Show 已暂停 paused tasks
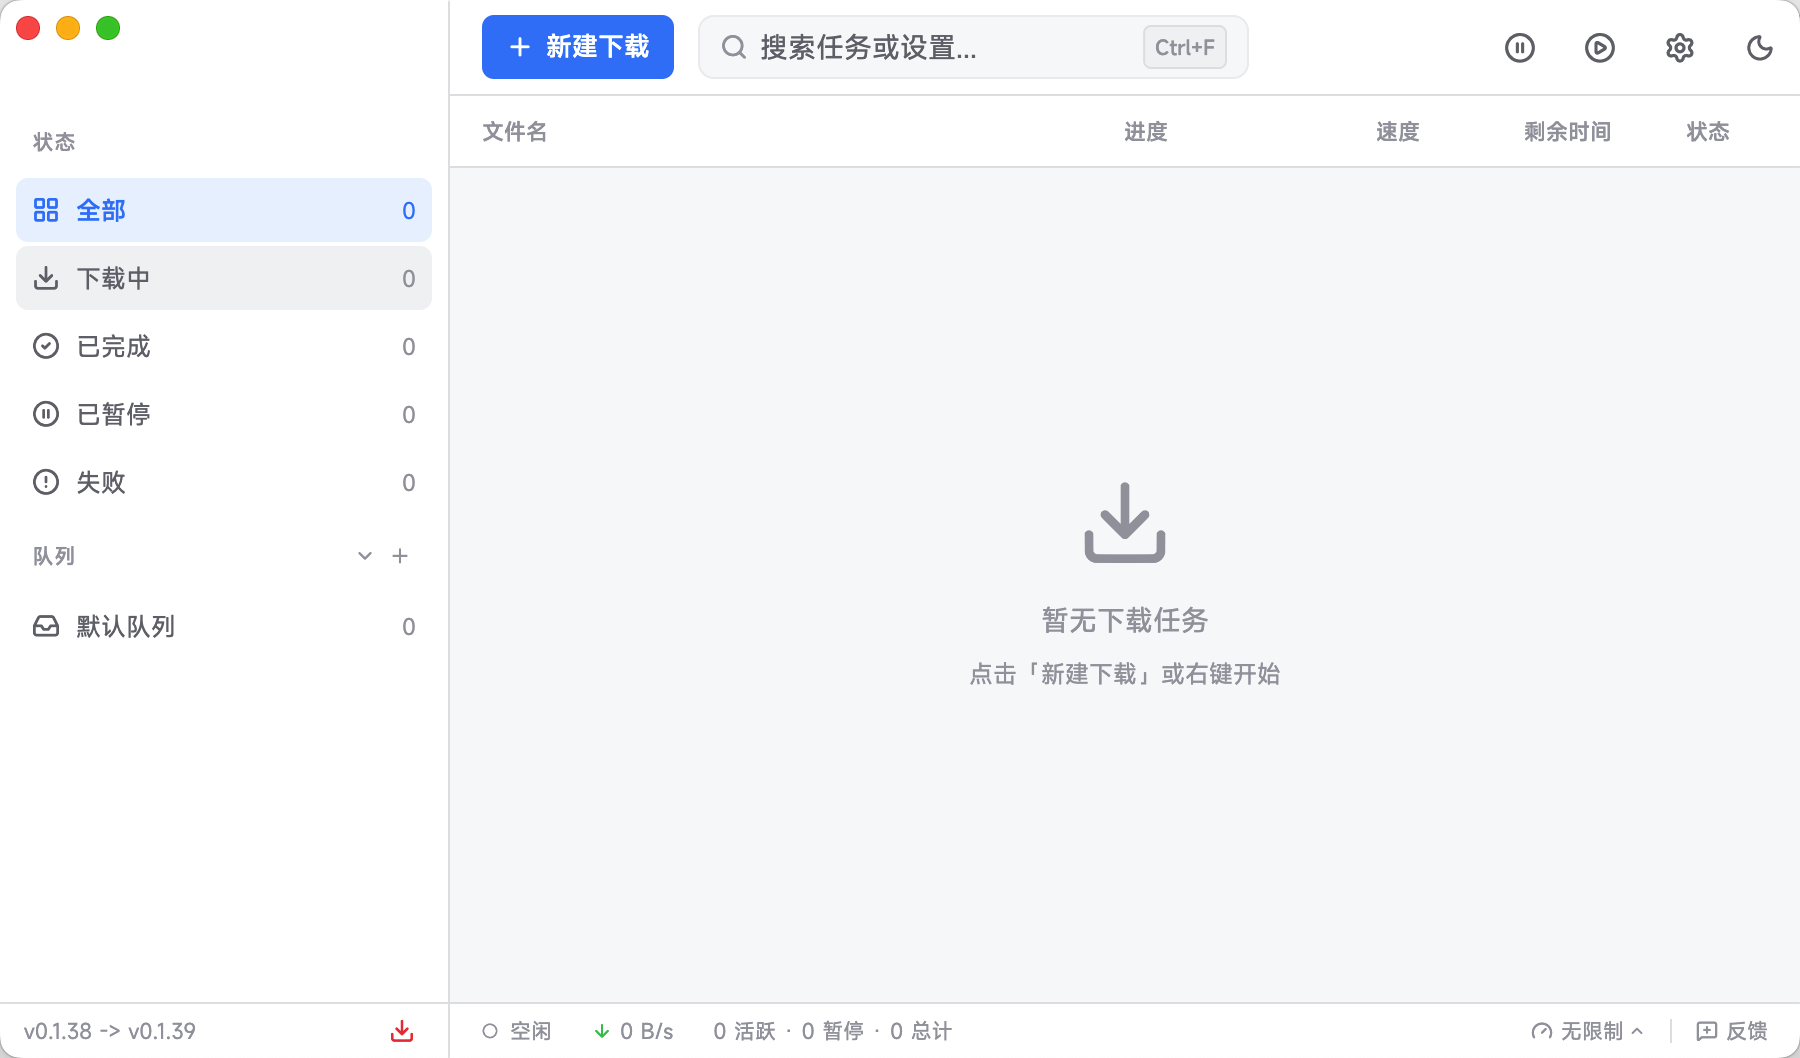The image size is (1800, 1058). click(224, 414)
